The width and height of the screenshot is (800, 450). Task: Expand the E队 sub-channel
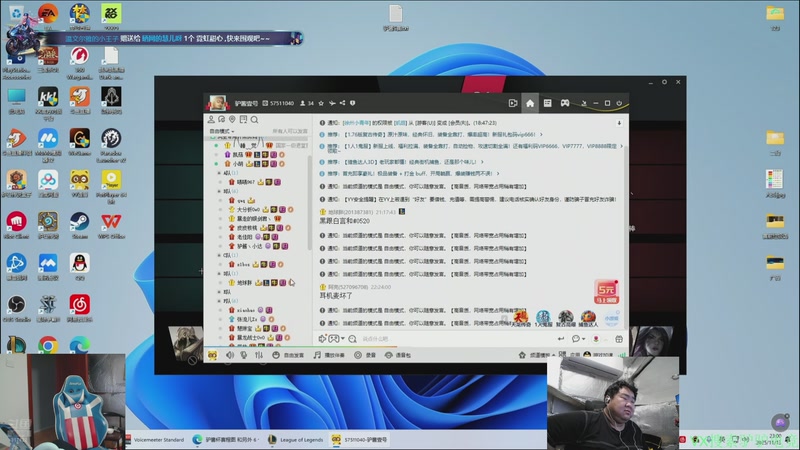point(220,292)
